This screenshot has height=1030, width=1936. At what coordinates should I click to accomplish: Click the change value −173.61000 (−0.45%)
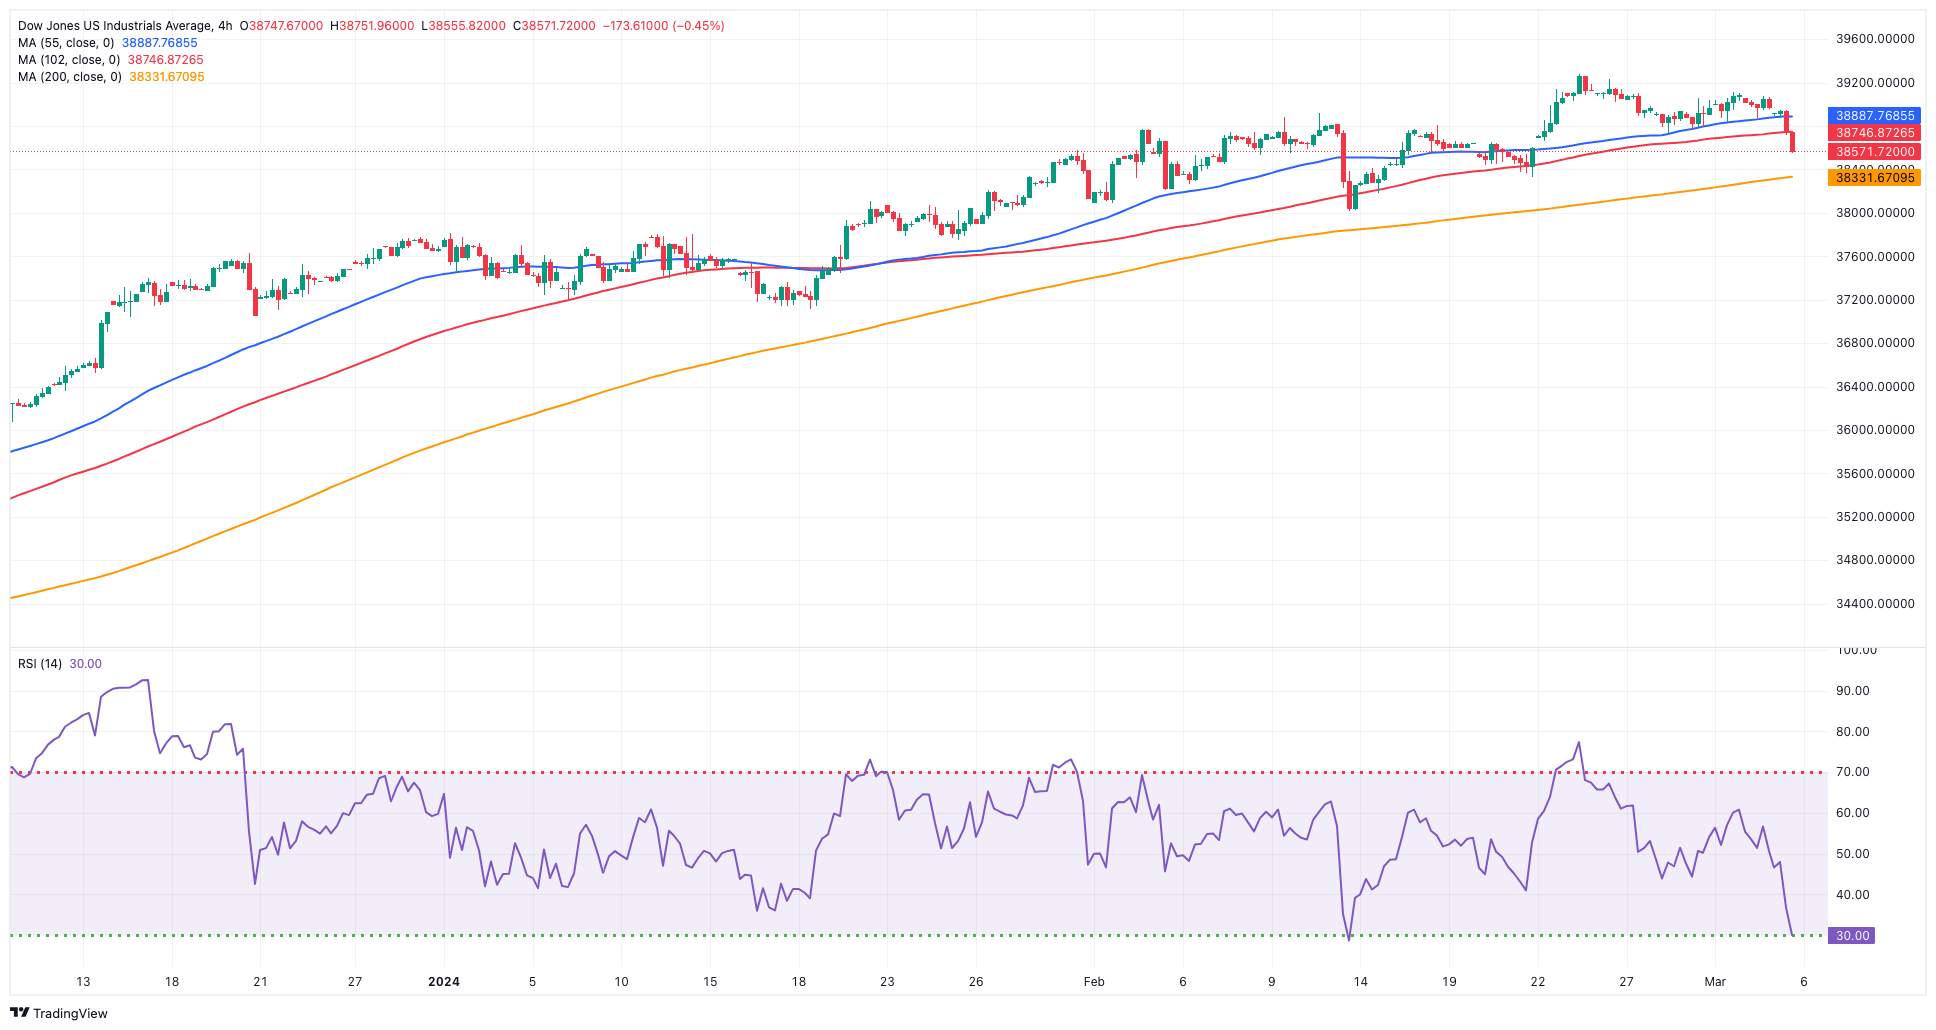664,26
